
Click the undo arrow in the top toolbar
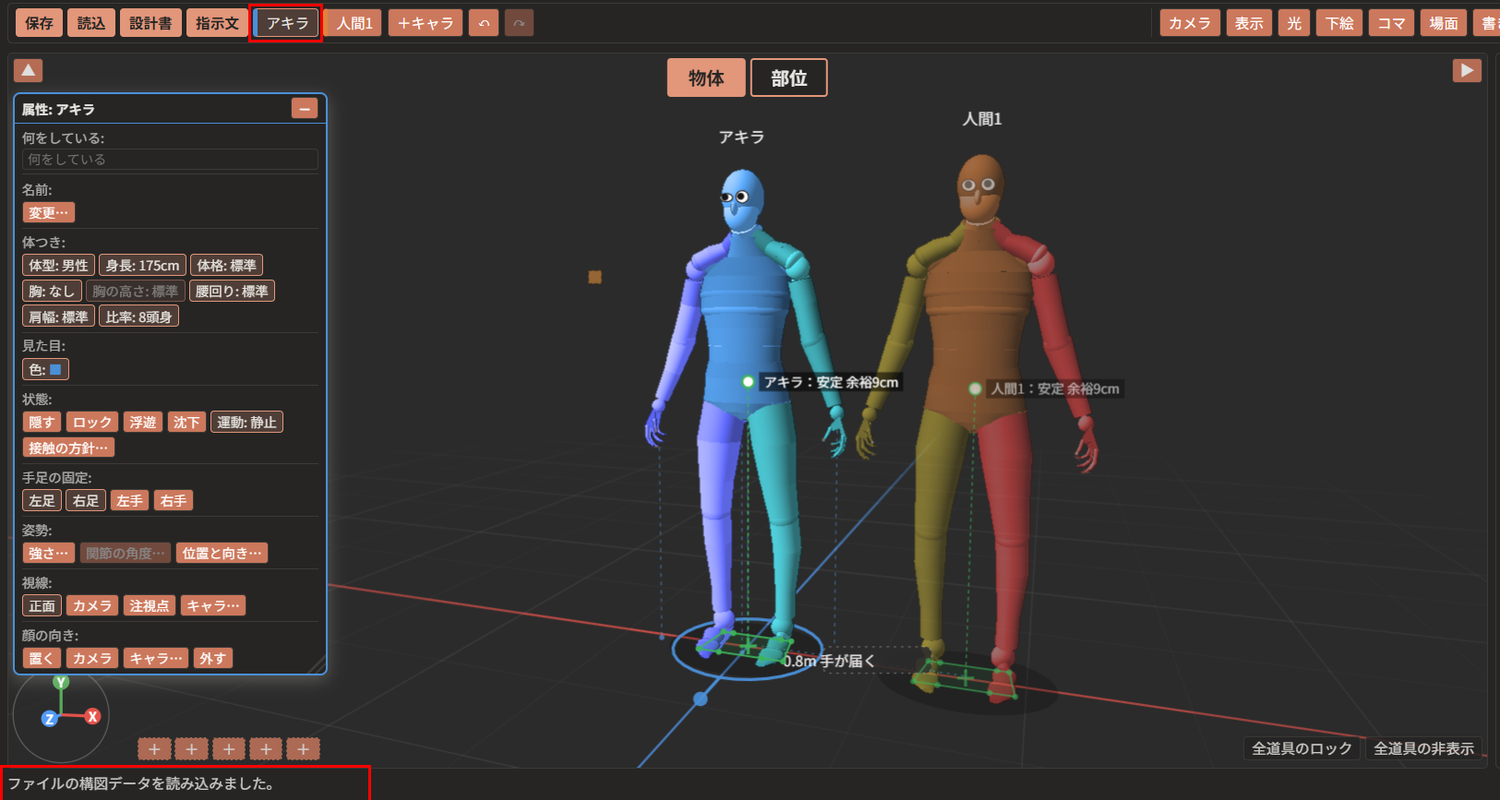483,22
